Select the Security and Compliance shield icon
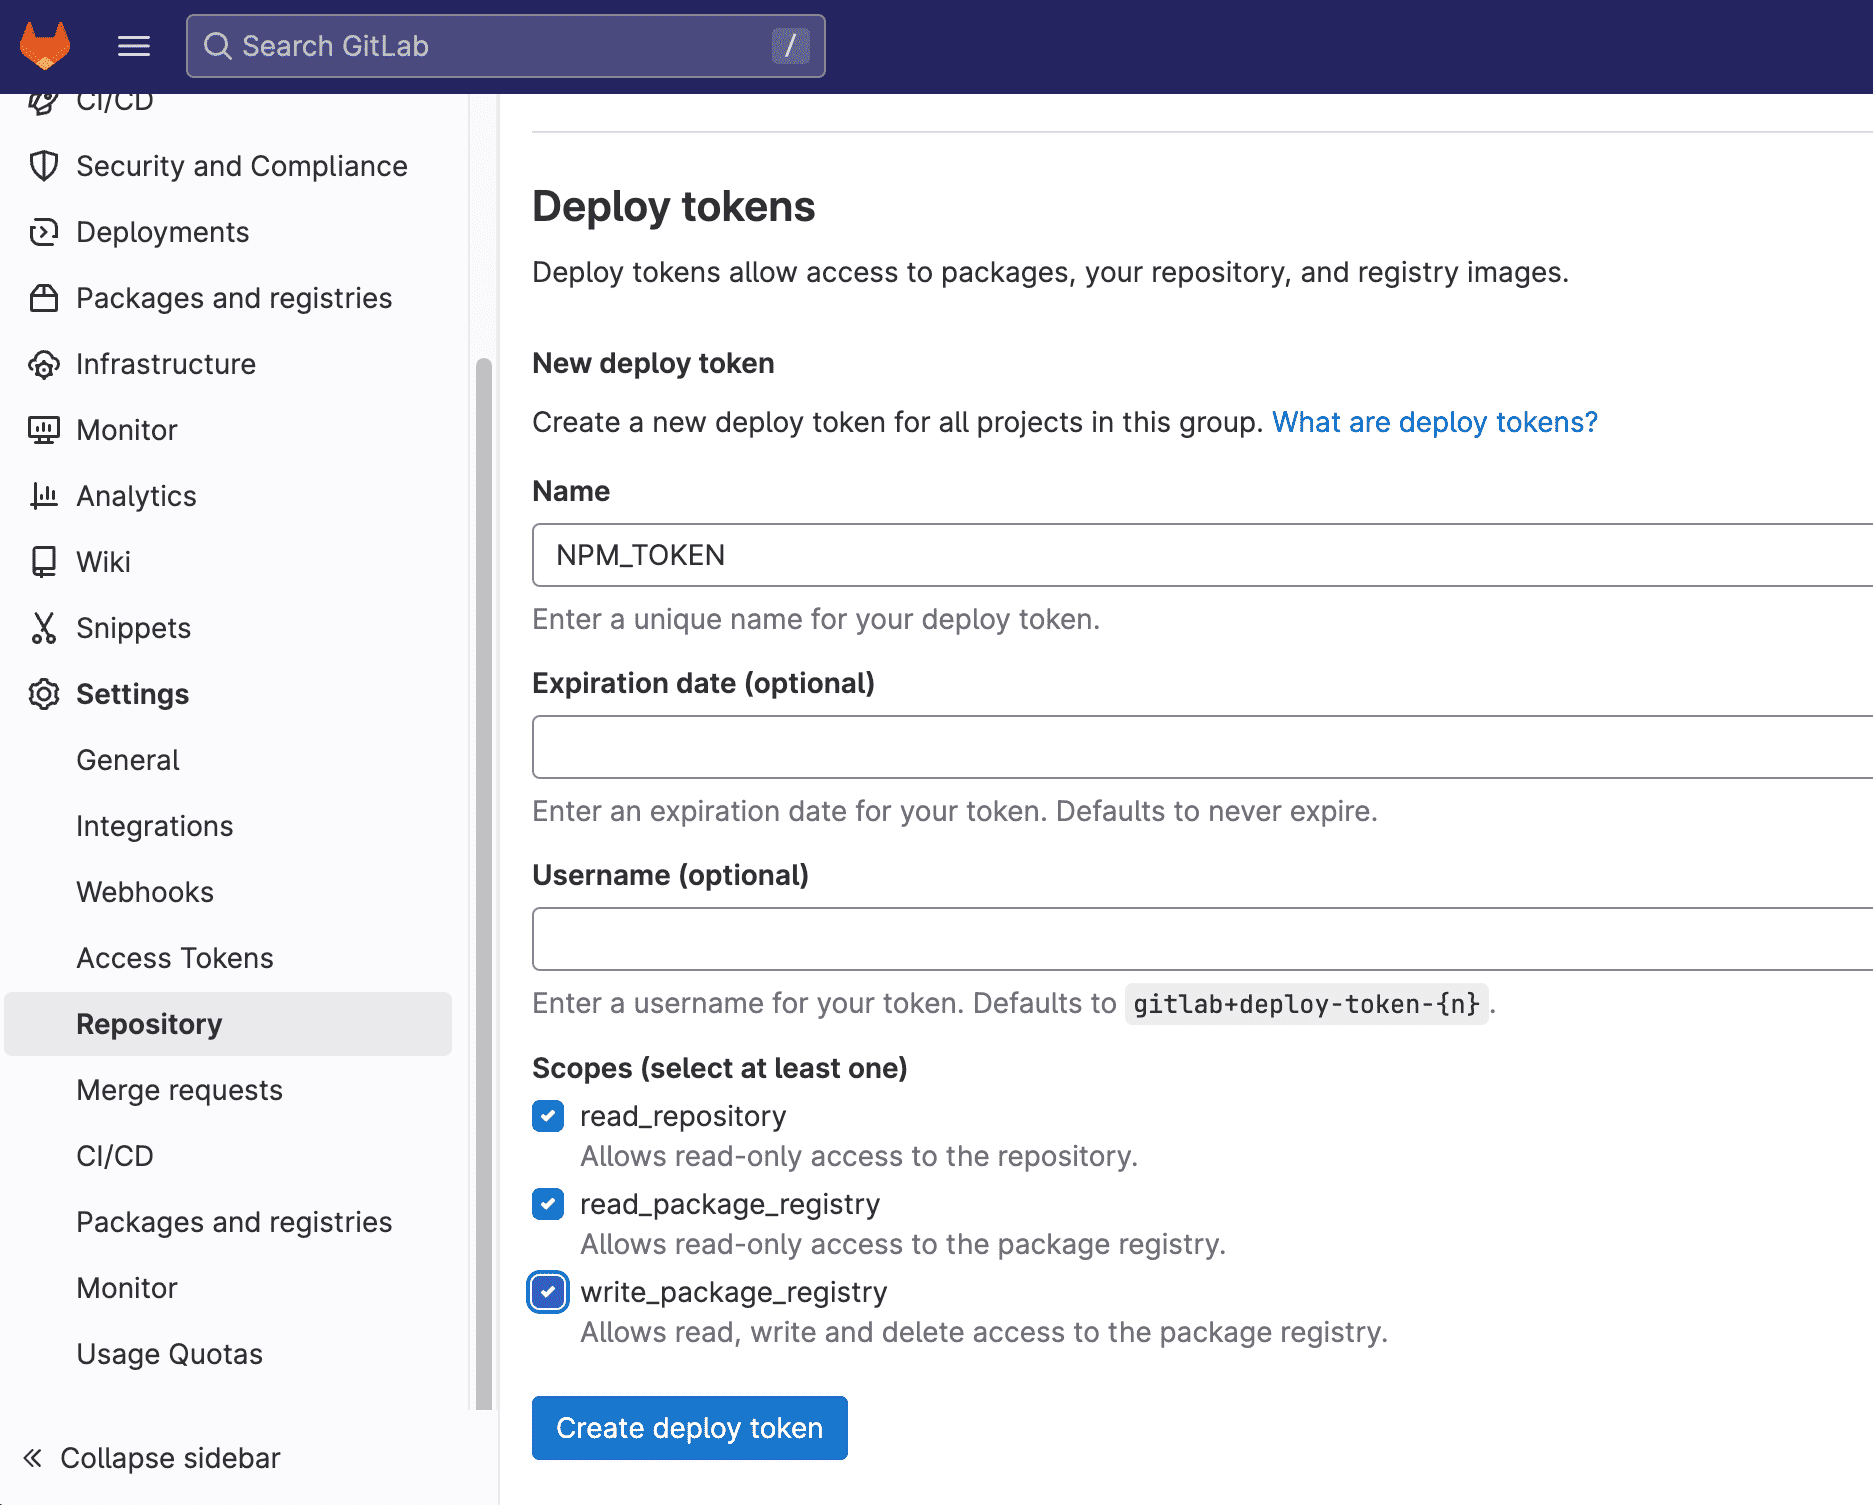 click(x=44, y=166)
